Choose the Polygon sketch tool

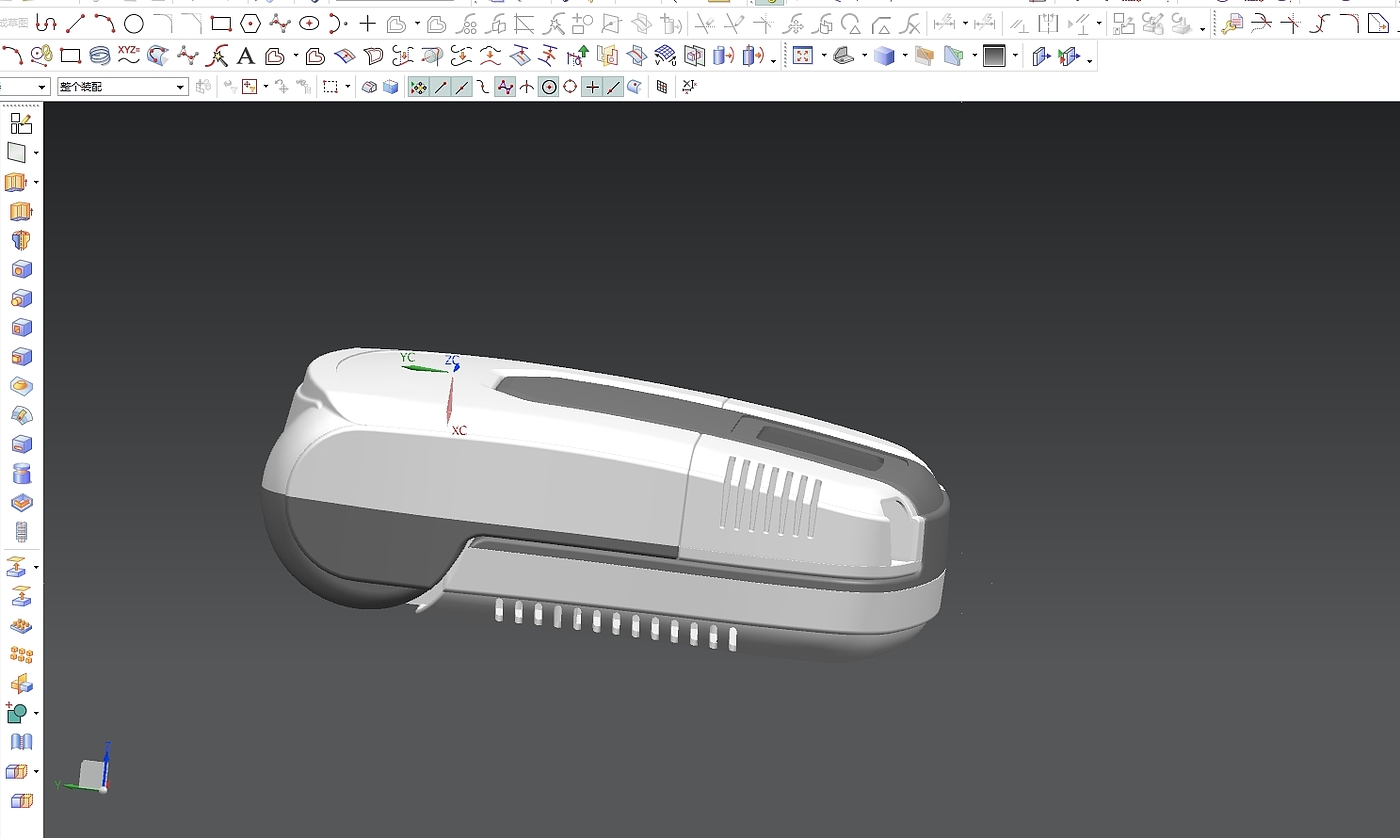[250, 23]
